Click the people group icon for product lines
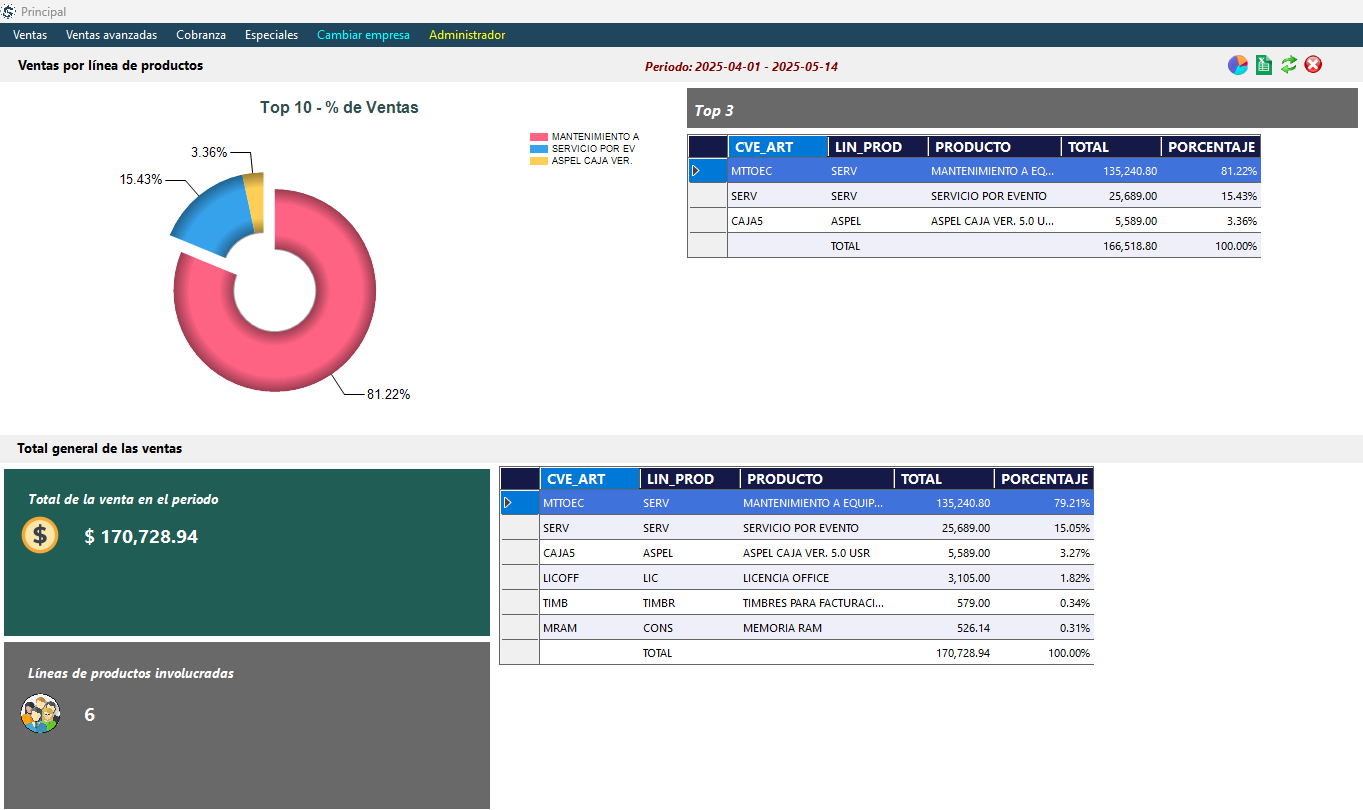The width and height of the screenshot is (1363, 810). pyautogui.click(x=40, y=713)
